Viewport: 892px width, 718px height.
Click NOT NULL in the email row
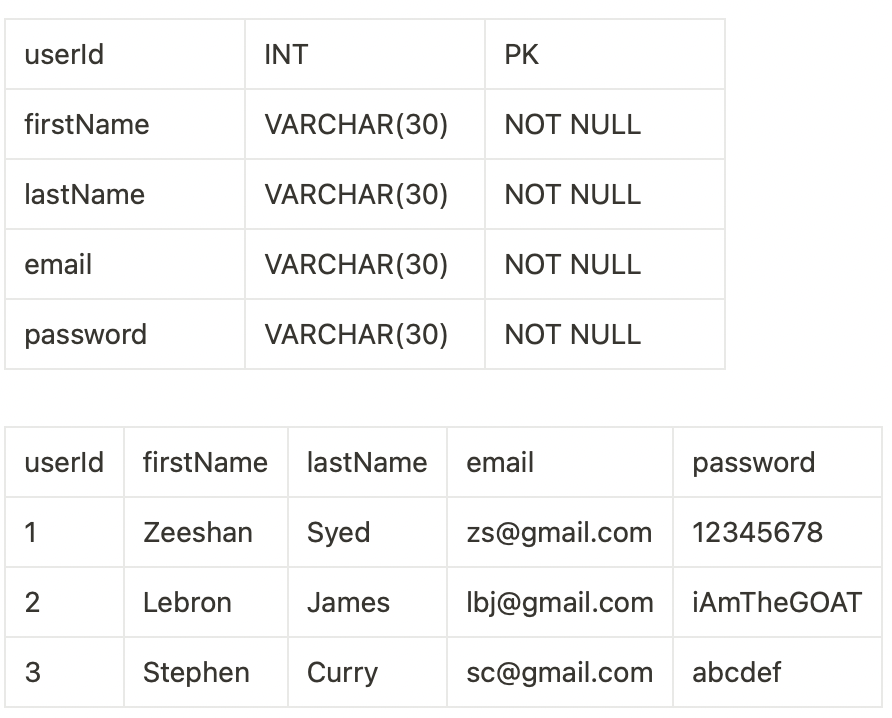[572, 264]
